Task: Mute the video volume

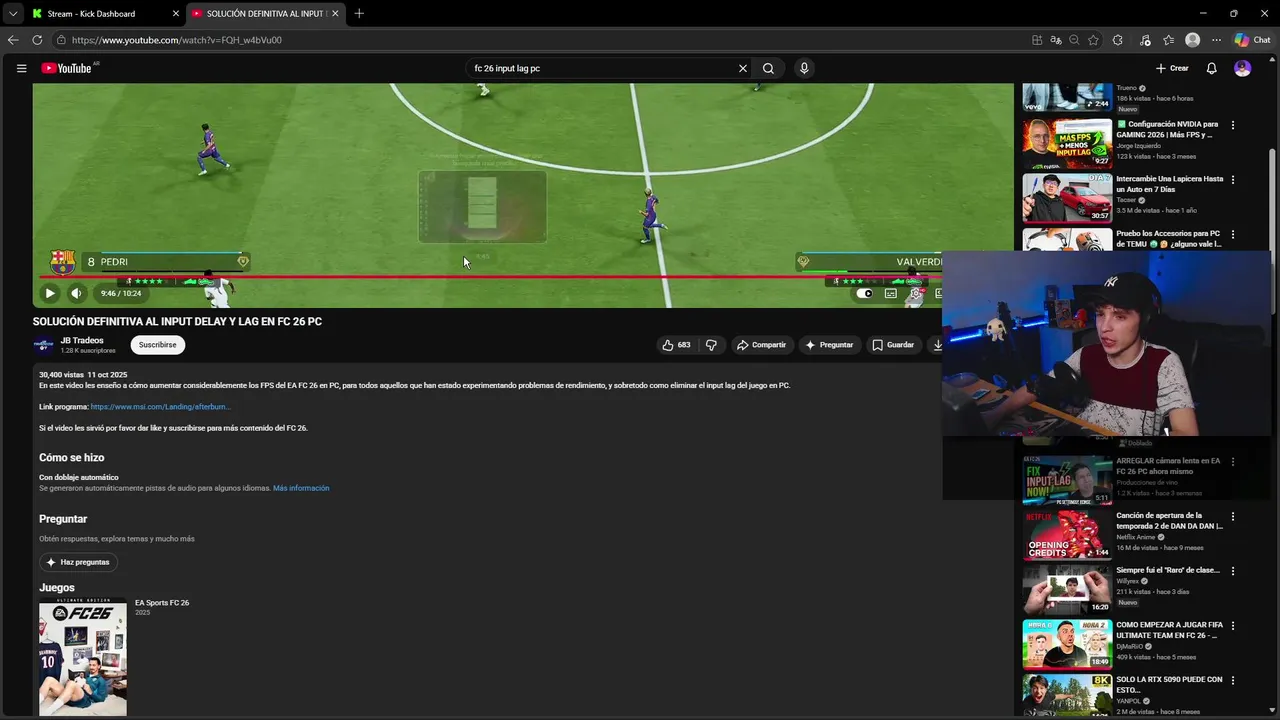Action: 76,293
